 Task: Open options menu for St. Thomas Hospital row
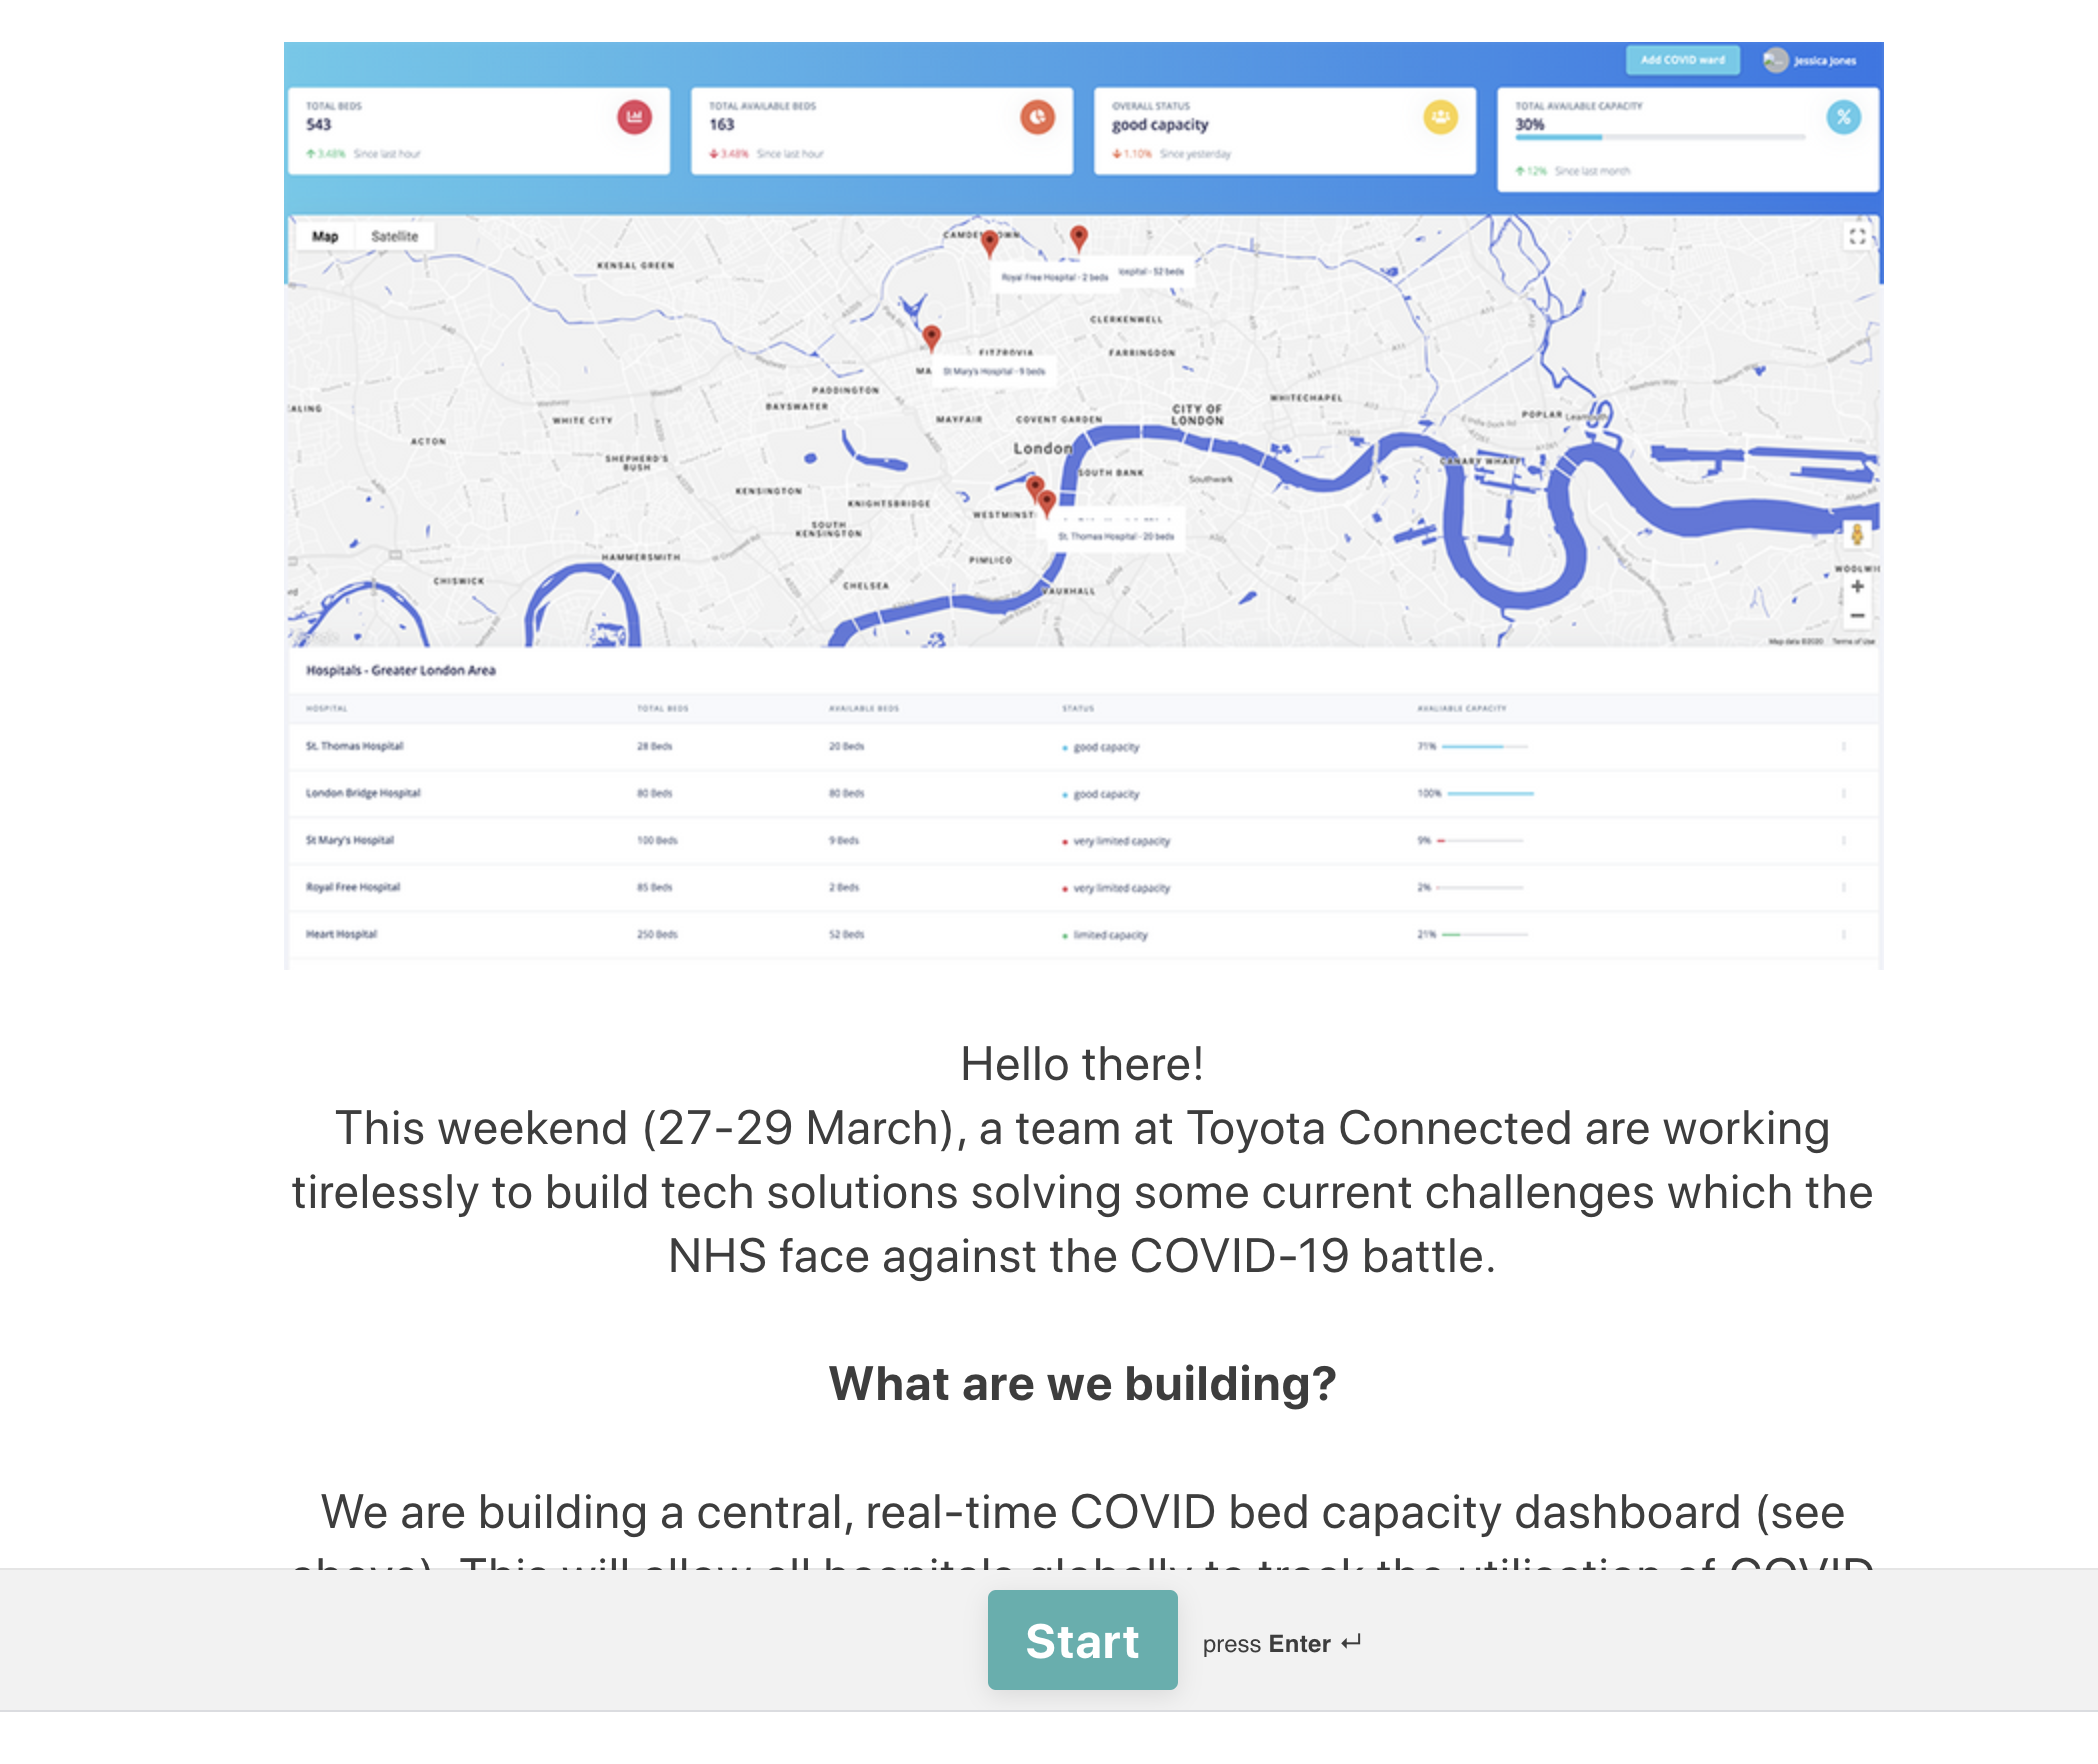click(x=1843, y=747)
